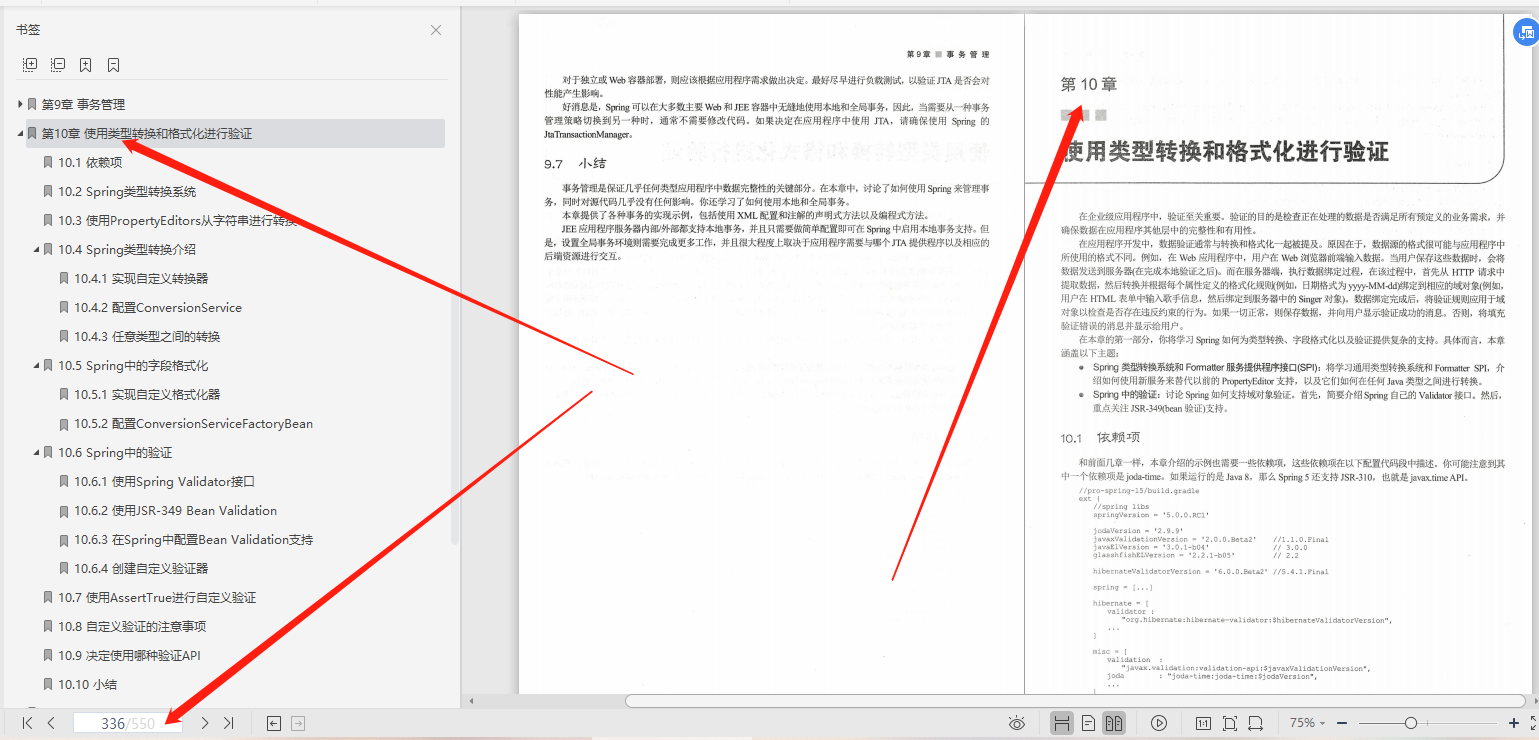
Task: Go to the next page
Action: click(x=205, y=723)
